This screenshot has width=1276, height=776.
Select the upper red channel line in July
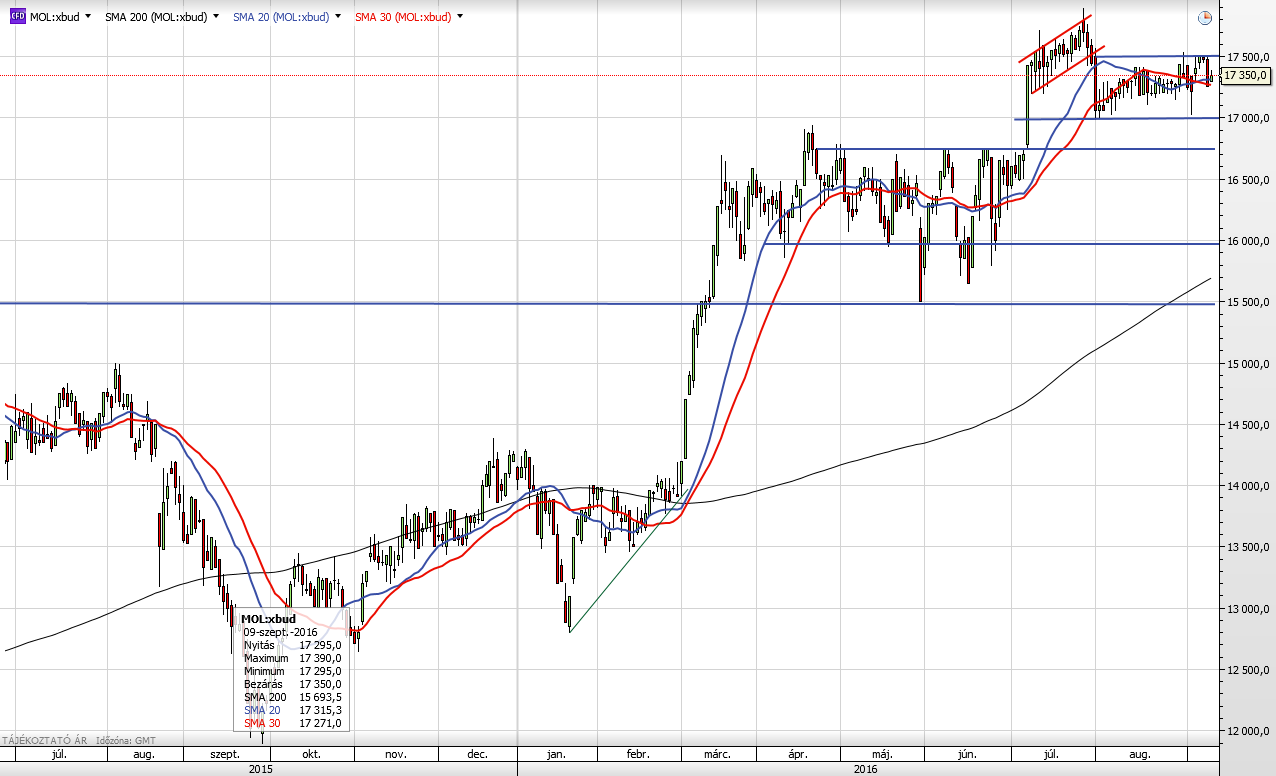1055,38
